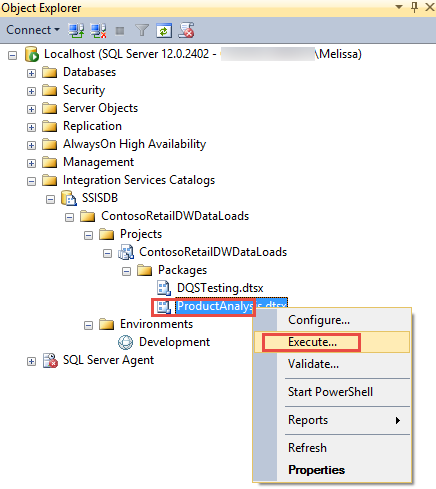
Task: Select the Localhost (SQL Server 12.0.2402) label
Action: tap(203, 54)
